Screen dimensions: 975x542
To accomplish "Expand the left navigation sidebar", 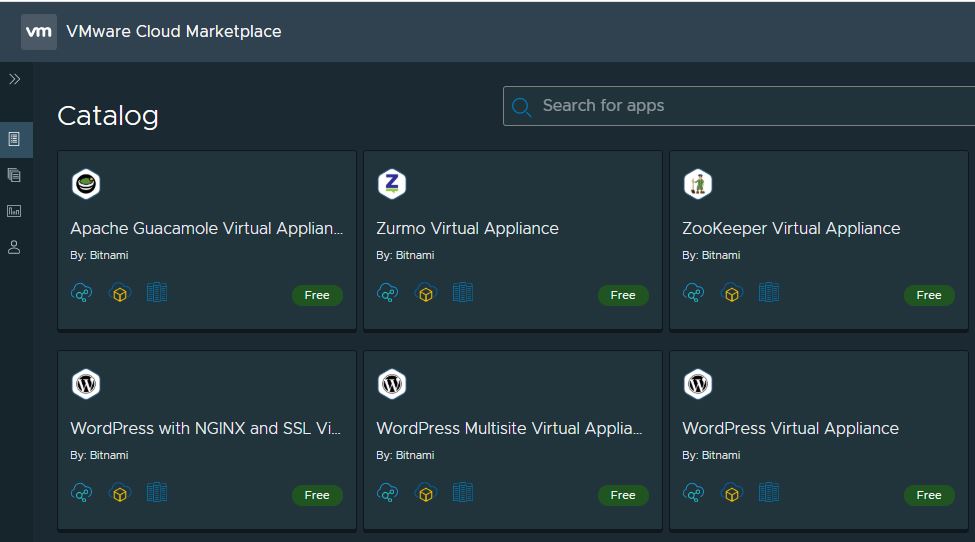I will 15,79.
